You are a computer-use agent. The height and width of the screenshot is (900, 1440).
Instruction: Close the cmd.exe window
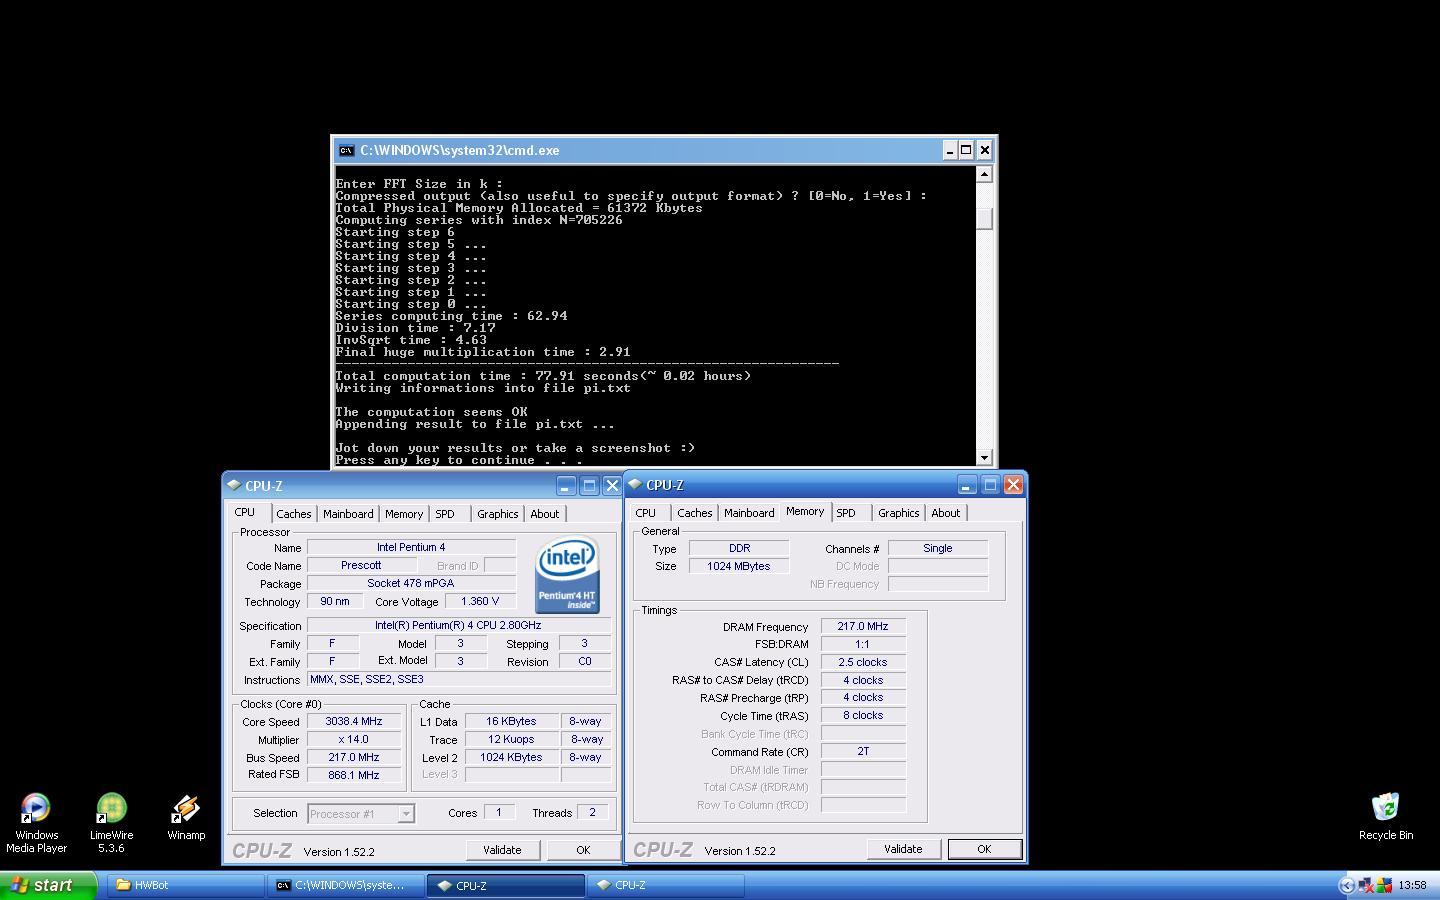984,150
